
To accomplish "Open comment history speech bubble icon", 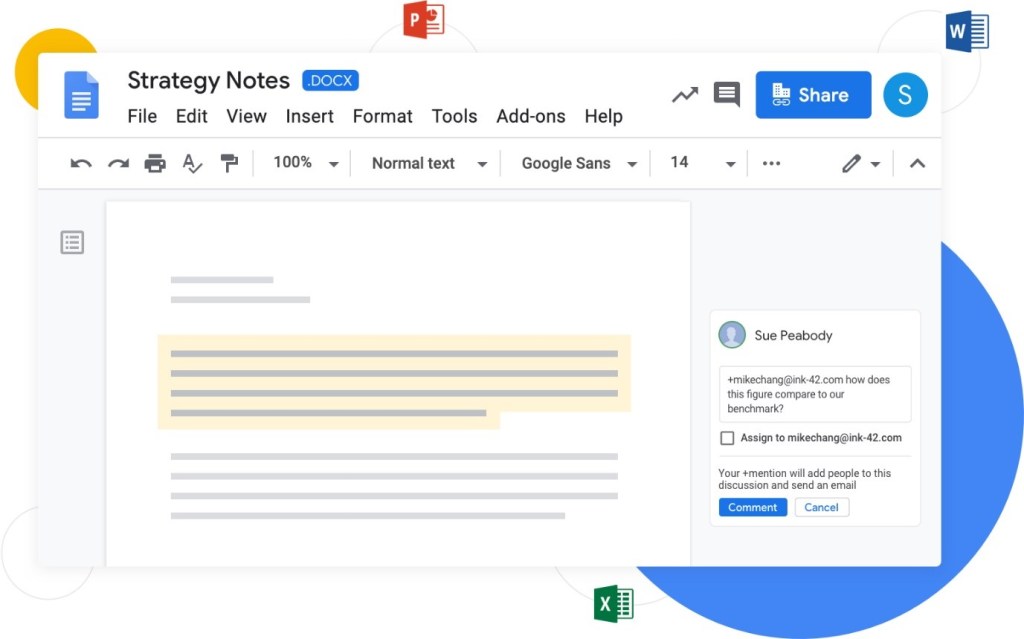I will [727, 95].
